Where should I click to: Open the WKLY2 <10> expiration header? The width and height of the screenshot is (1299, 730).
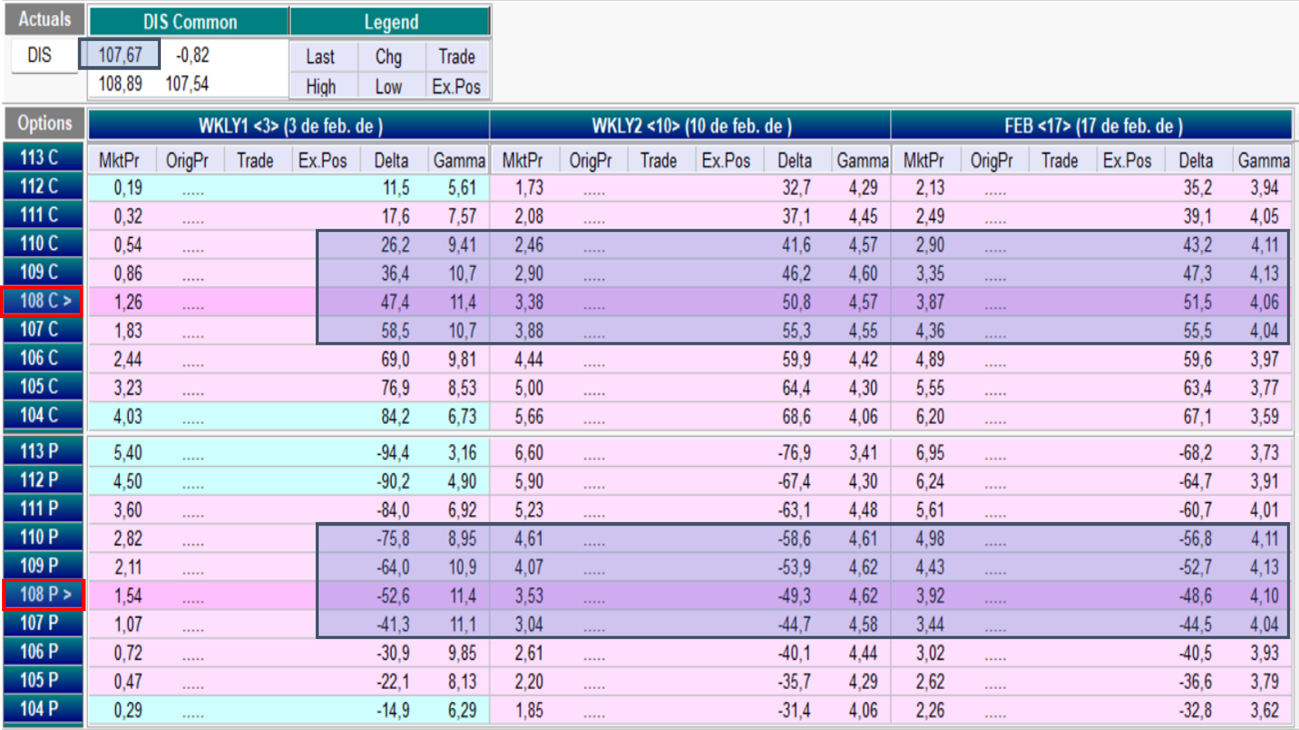690,126
